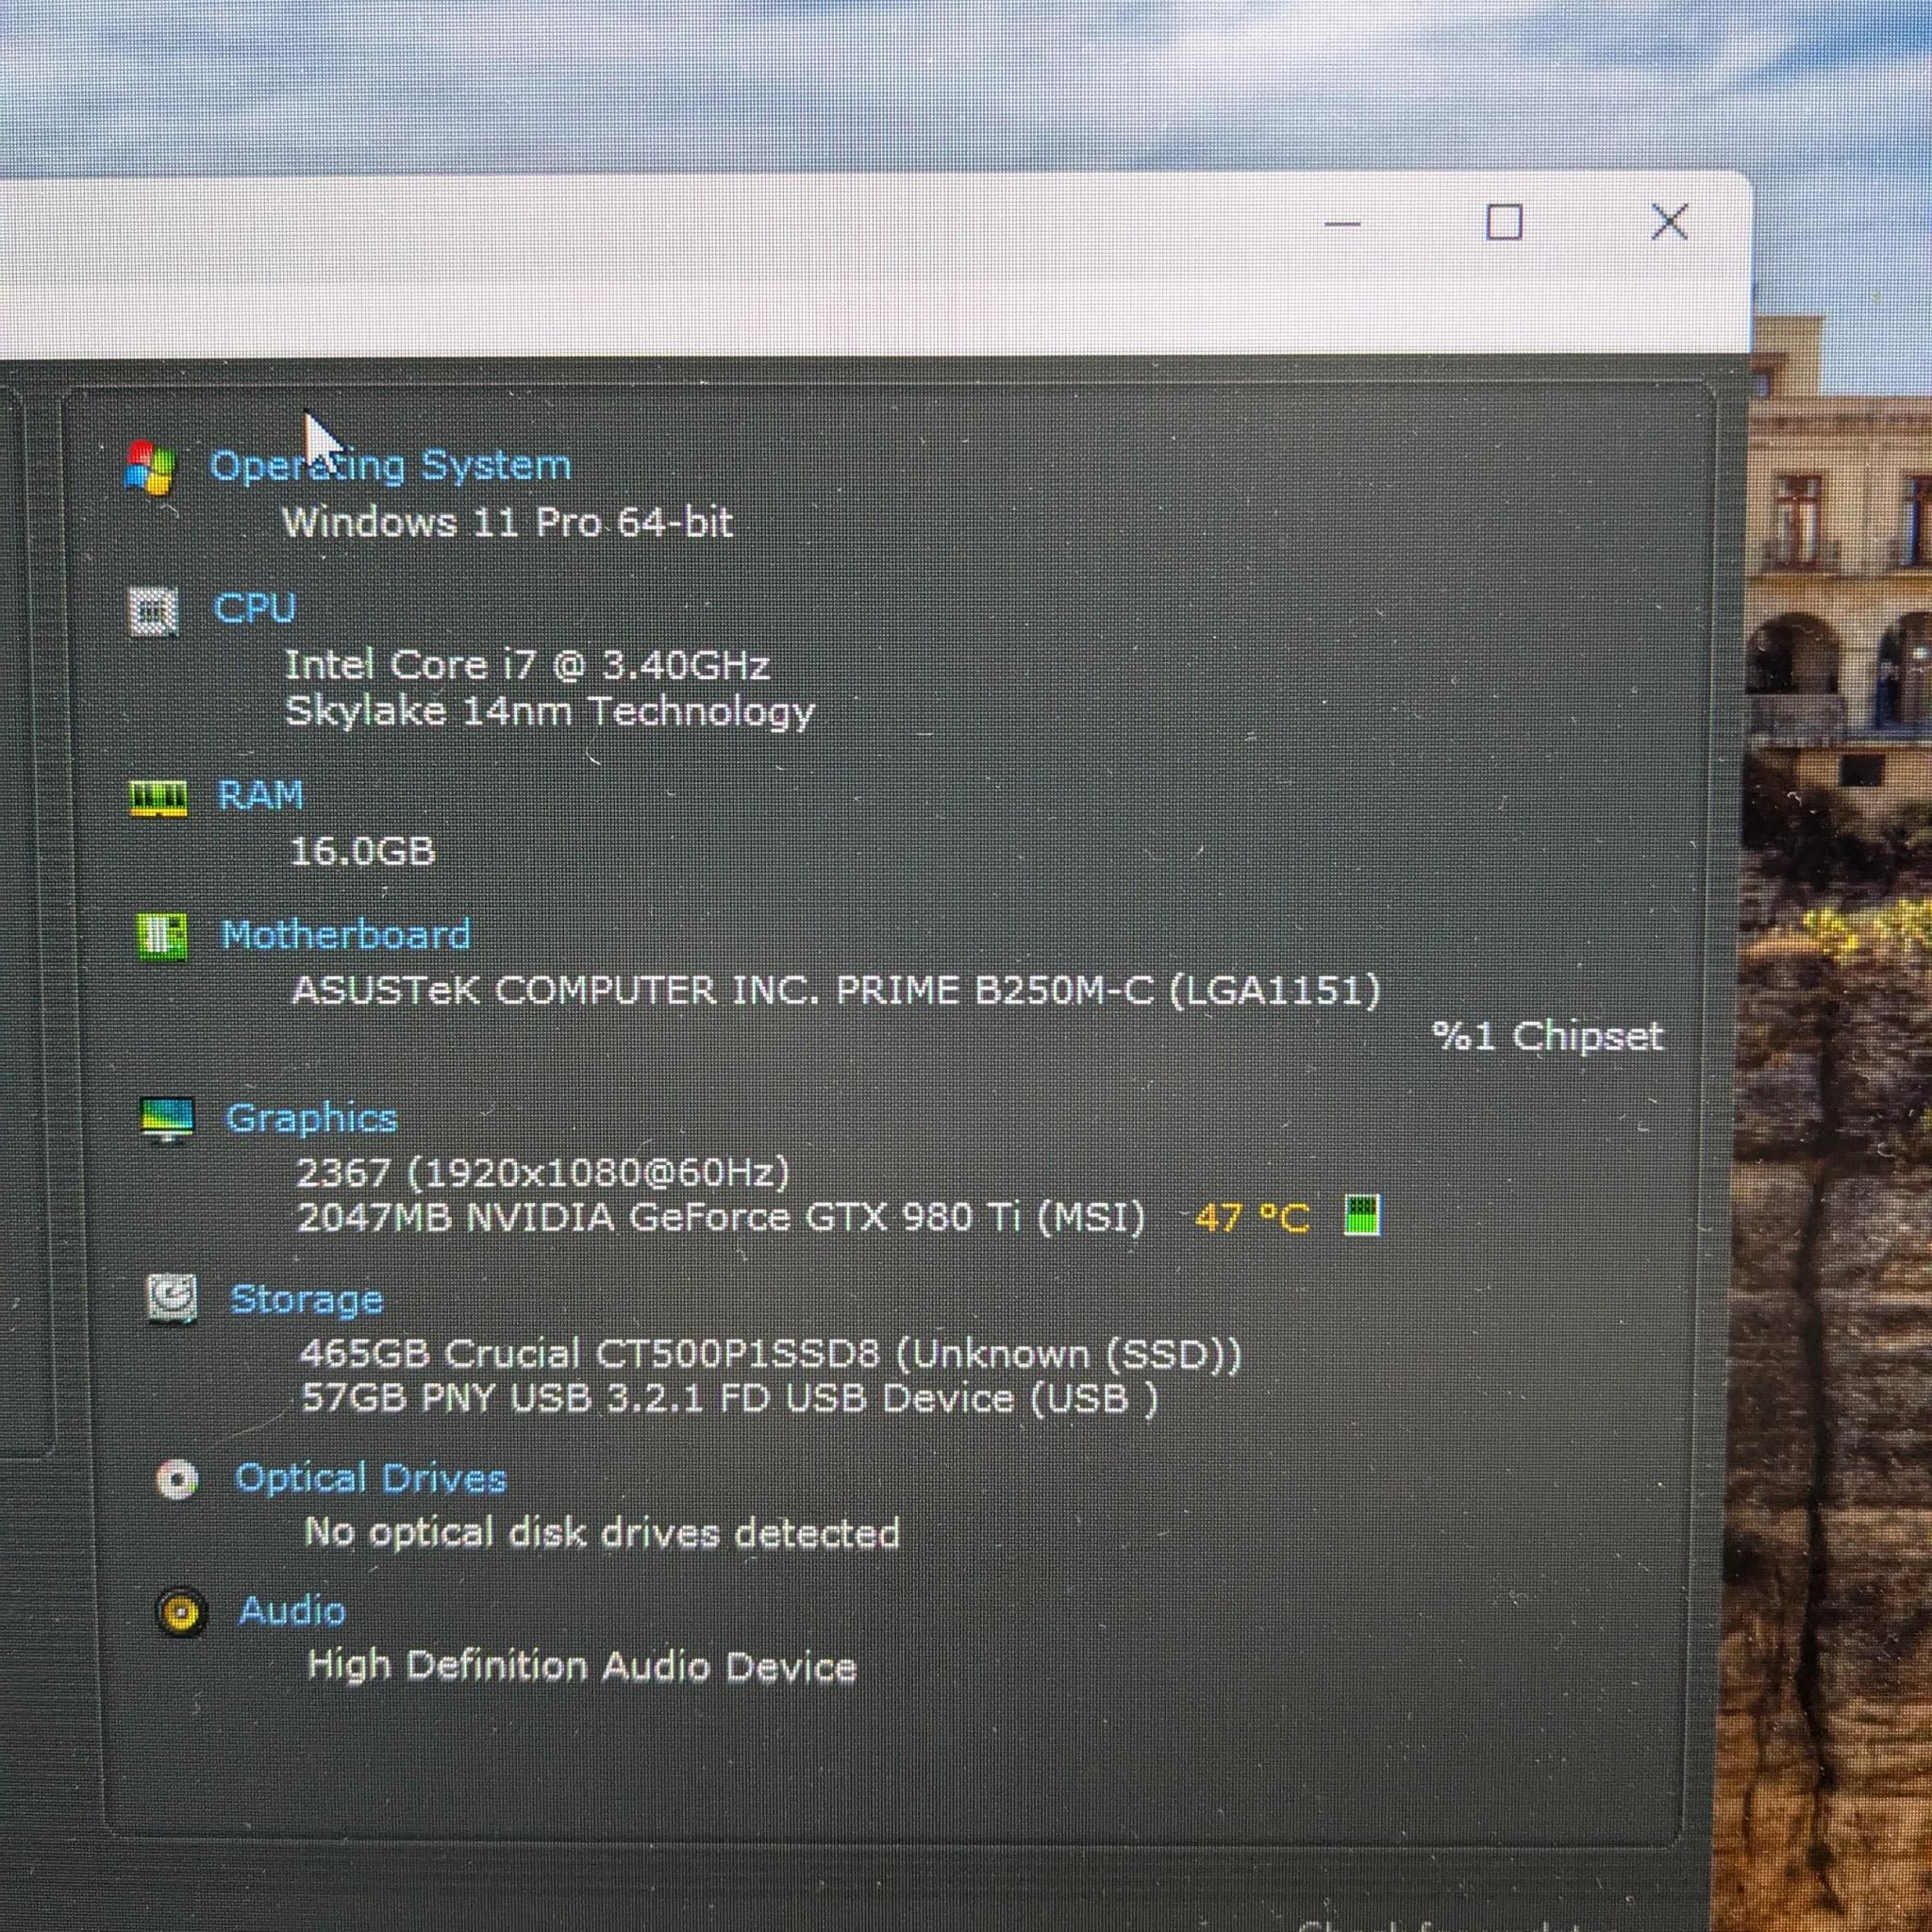This screenshot has height=1932, width=1932.
Task: Select the Skylake 14nm Technology text
Action: 550,712
